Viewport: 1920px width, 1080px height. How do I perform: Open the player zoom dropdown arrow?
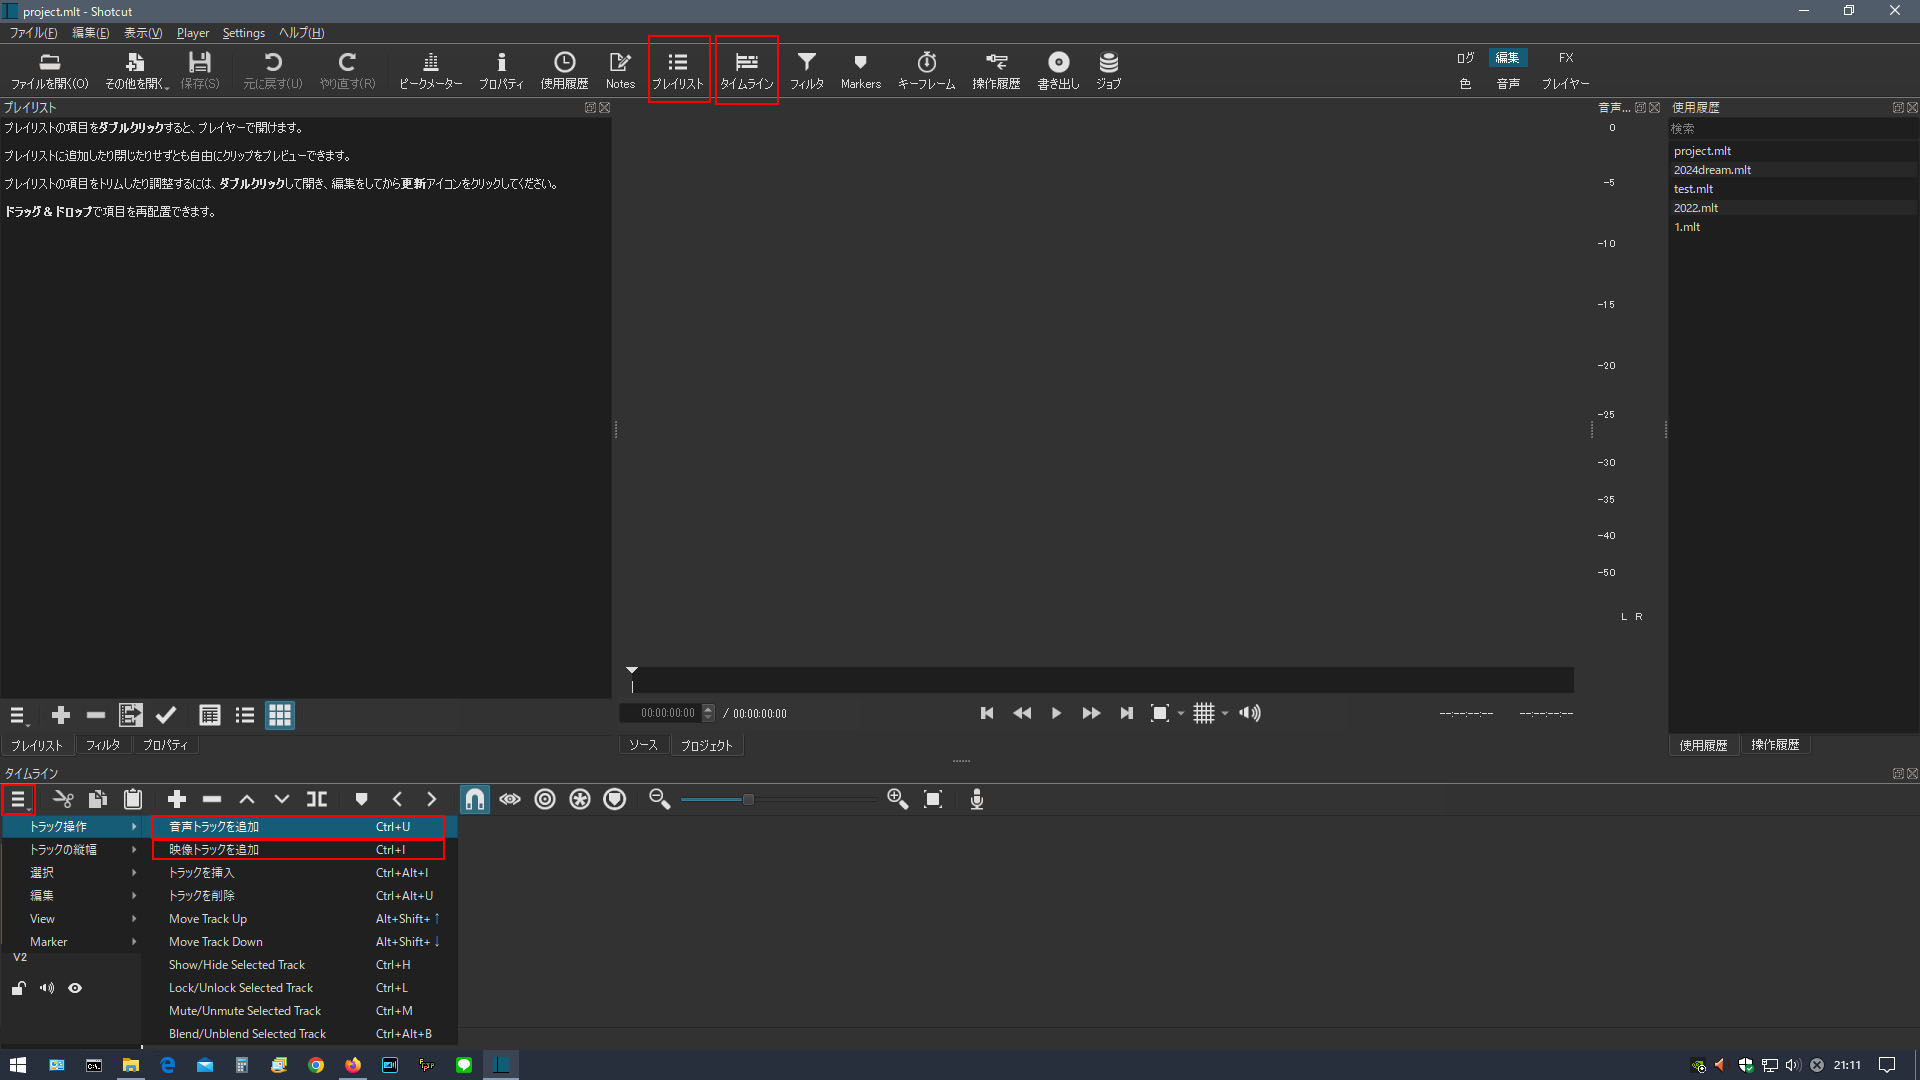(x=1181, y=714)
